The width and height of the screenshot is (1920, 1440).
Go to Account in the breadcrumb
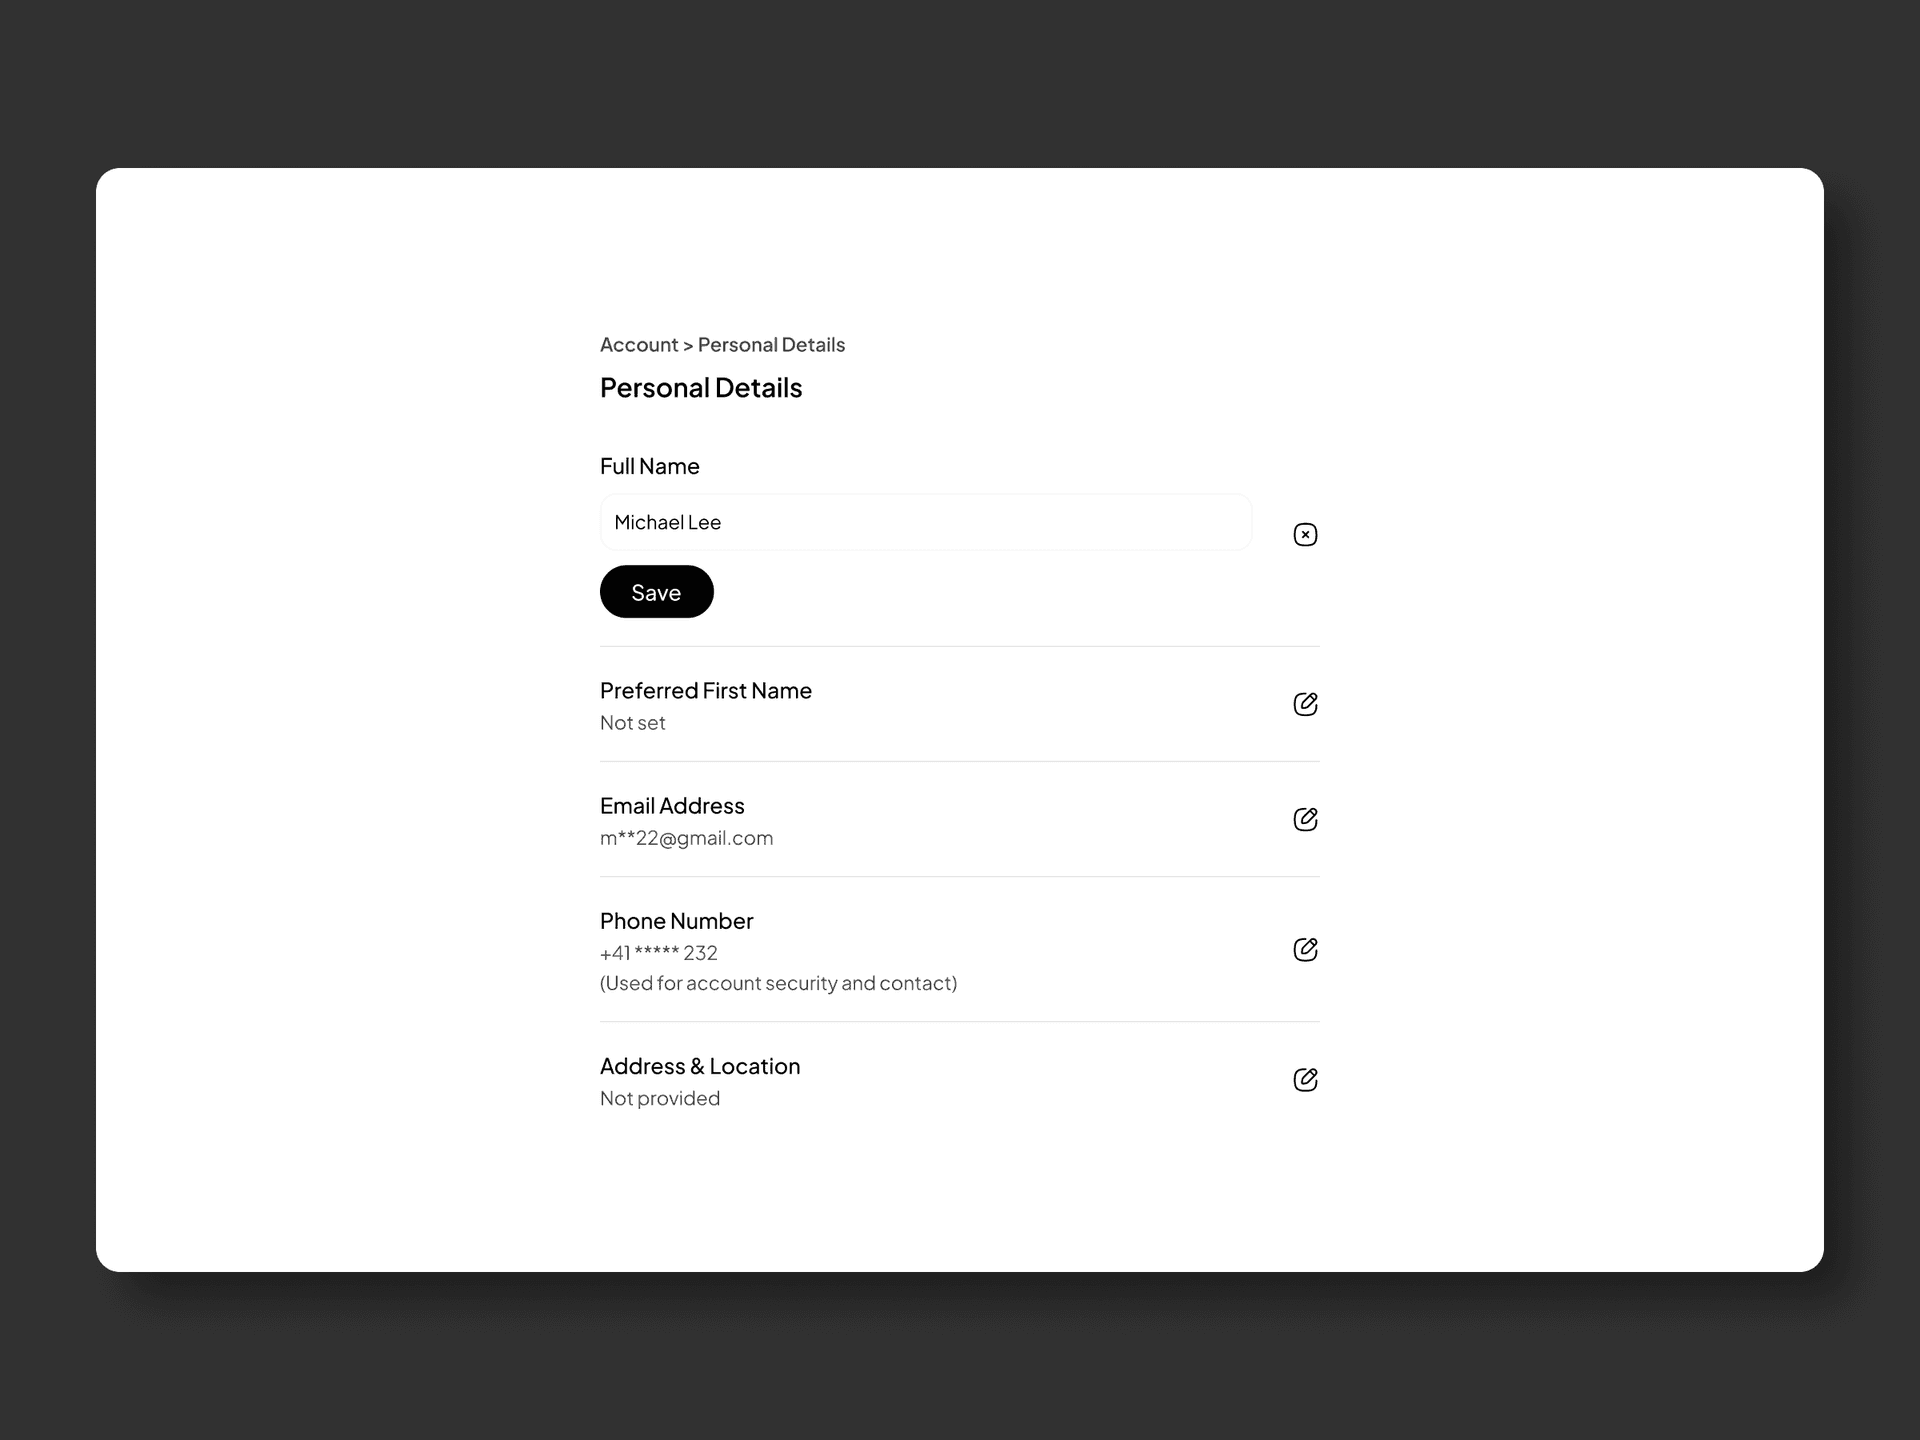[639, 345]
